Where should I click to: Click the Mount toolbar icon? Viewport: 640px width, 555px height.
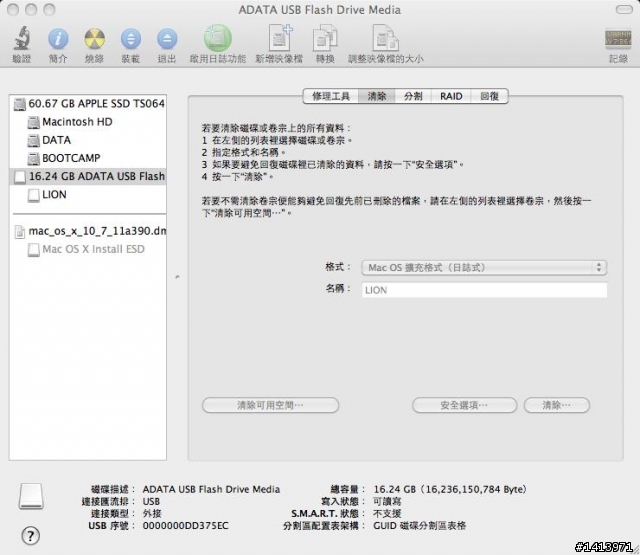click(131, 39)
